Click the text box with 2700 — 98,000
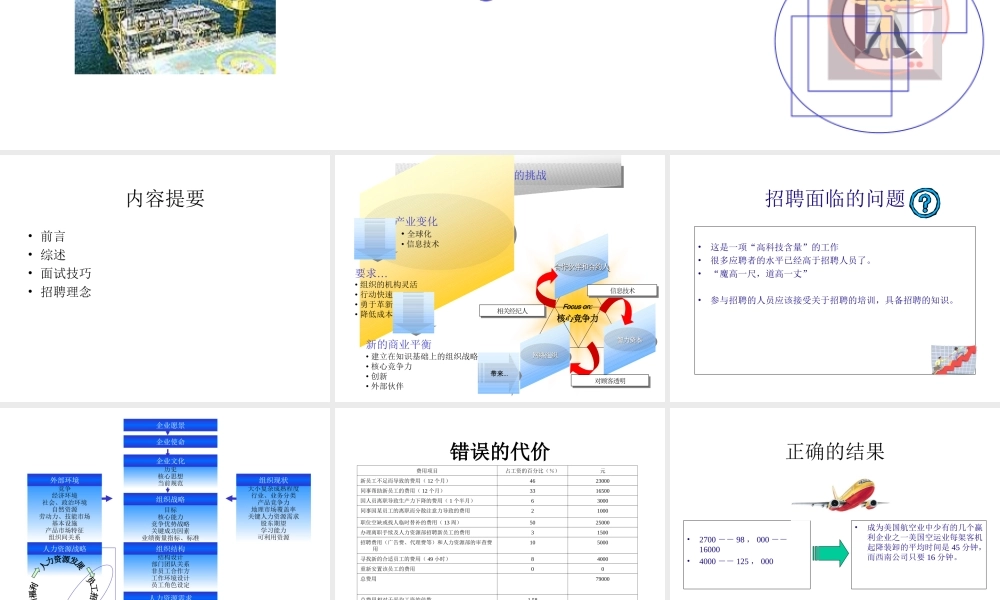 747,554
